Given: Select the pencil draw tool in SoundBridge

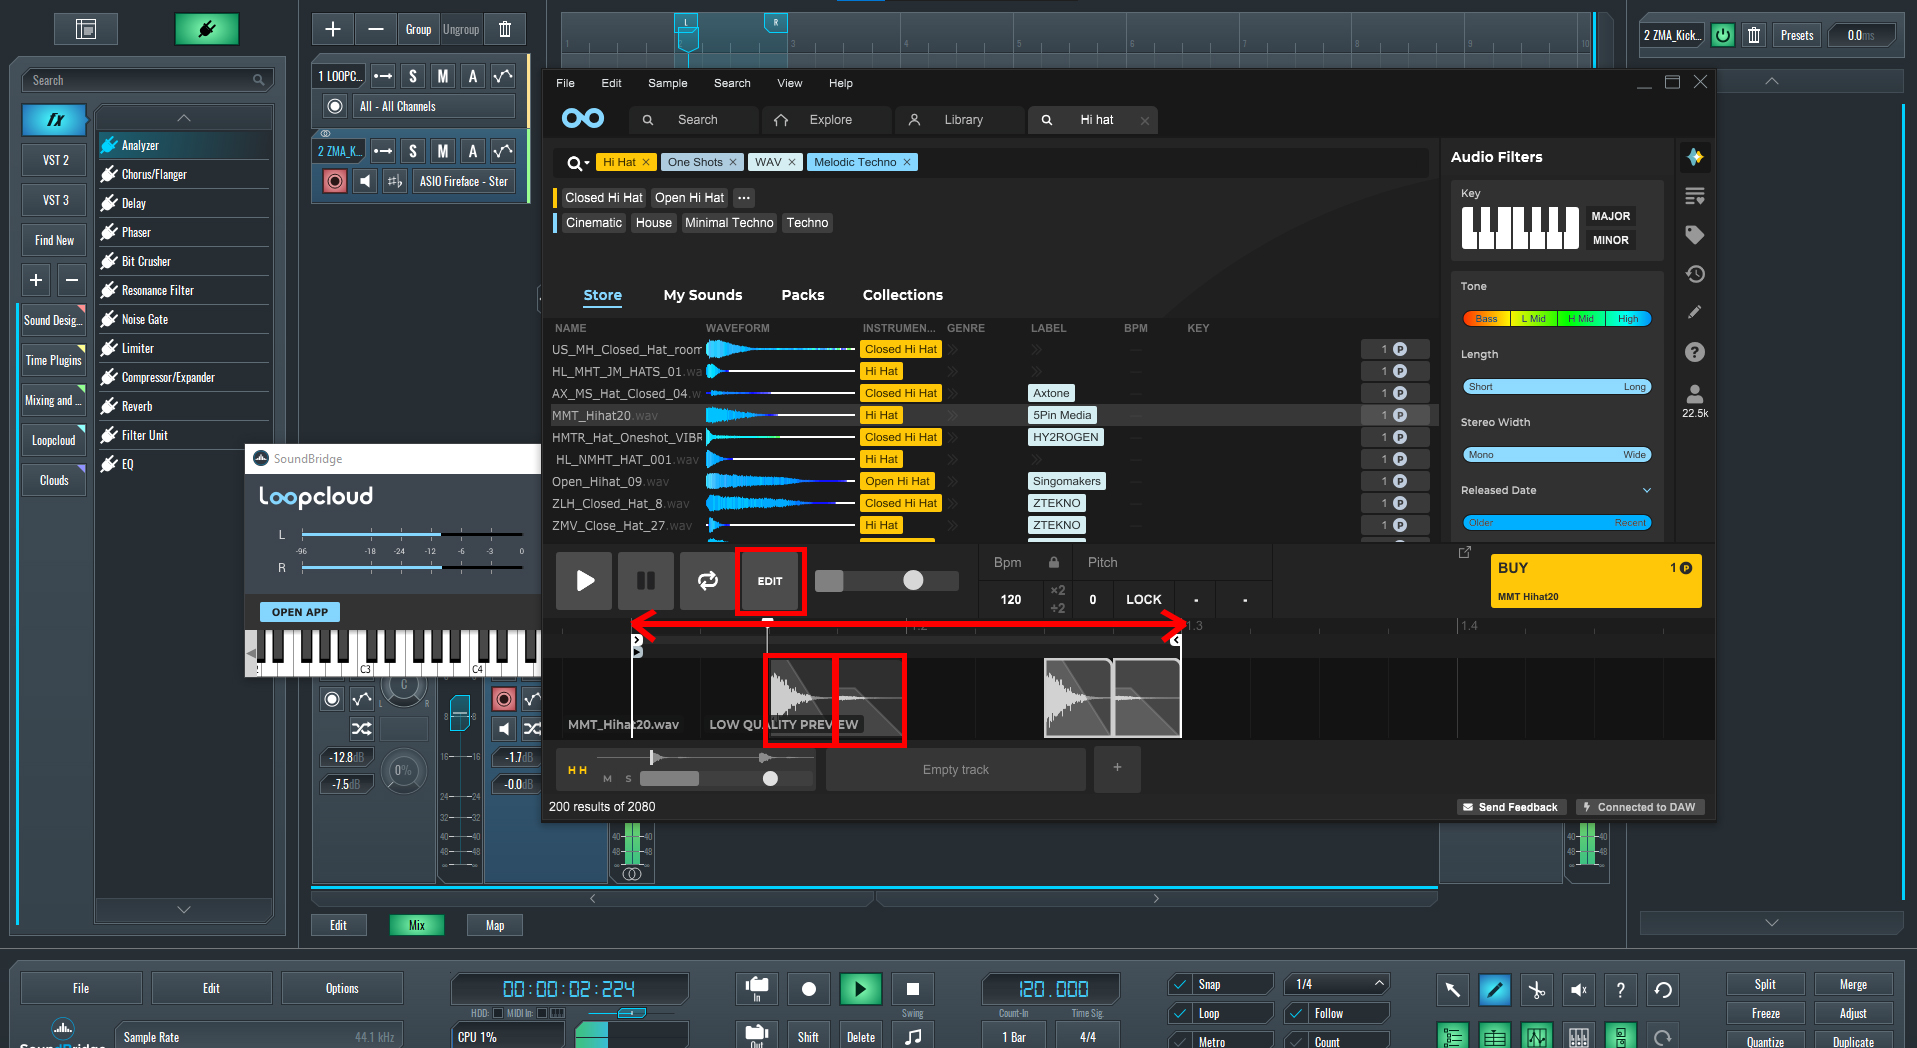Looking at the screenshot, I should point(1494,990).
